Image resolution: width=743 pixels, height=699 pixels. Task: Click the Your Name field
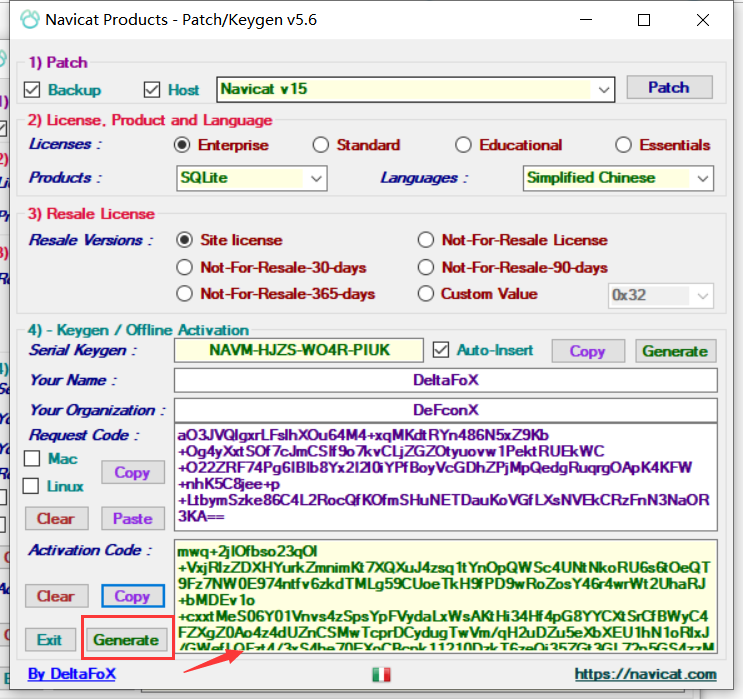pos(445,381)
